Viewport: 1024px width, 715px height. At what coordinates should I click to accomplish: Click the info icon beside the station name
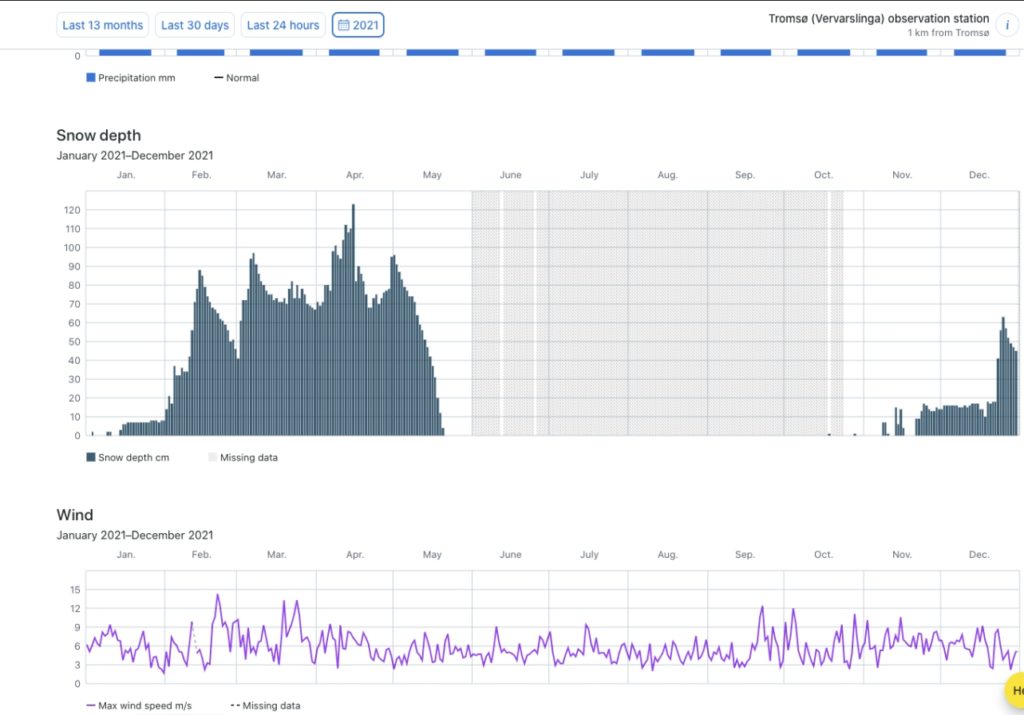tap(1006, 25)
